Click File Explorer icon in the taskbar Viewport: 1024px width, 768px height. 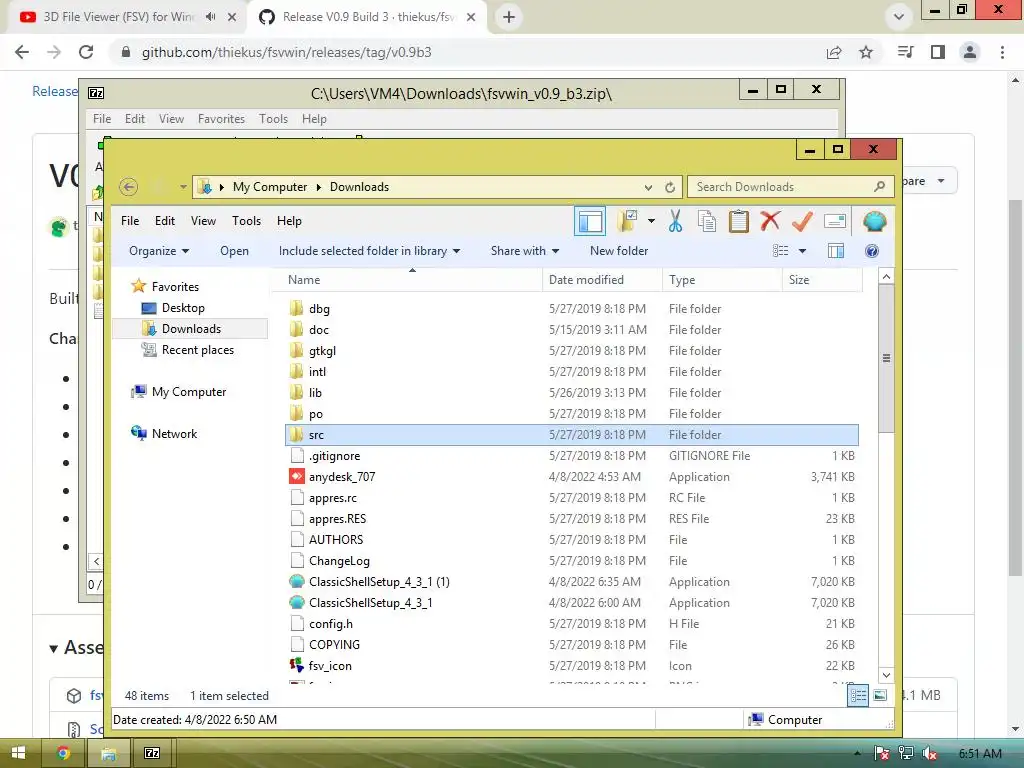(108, 753)
